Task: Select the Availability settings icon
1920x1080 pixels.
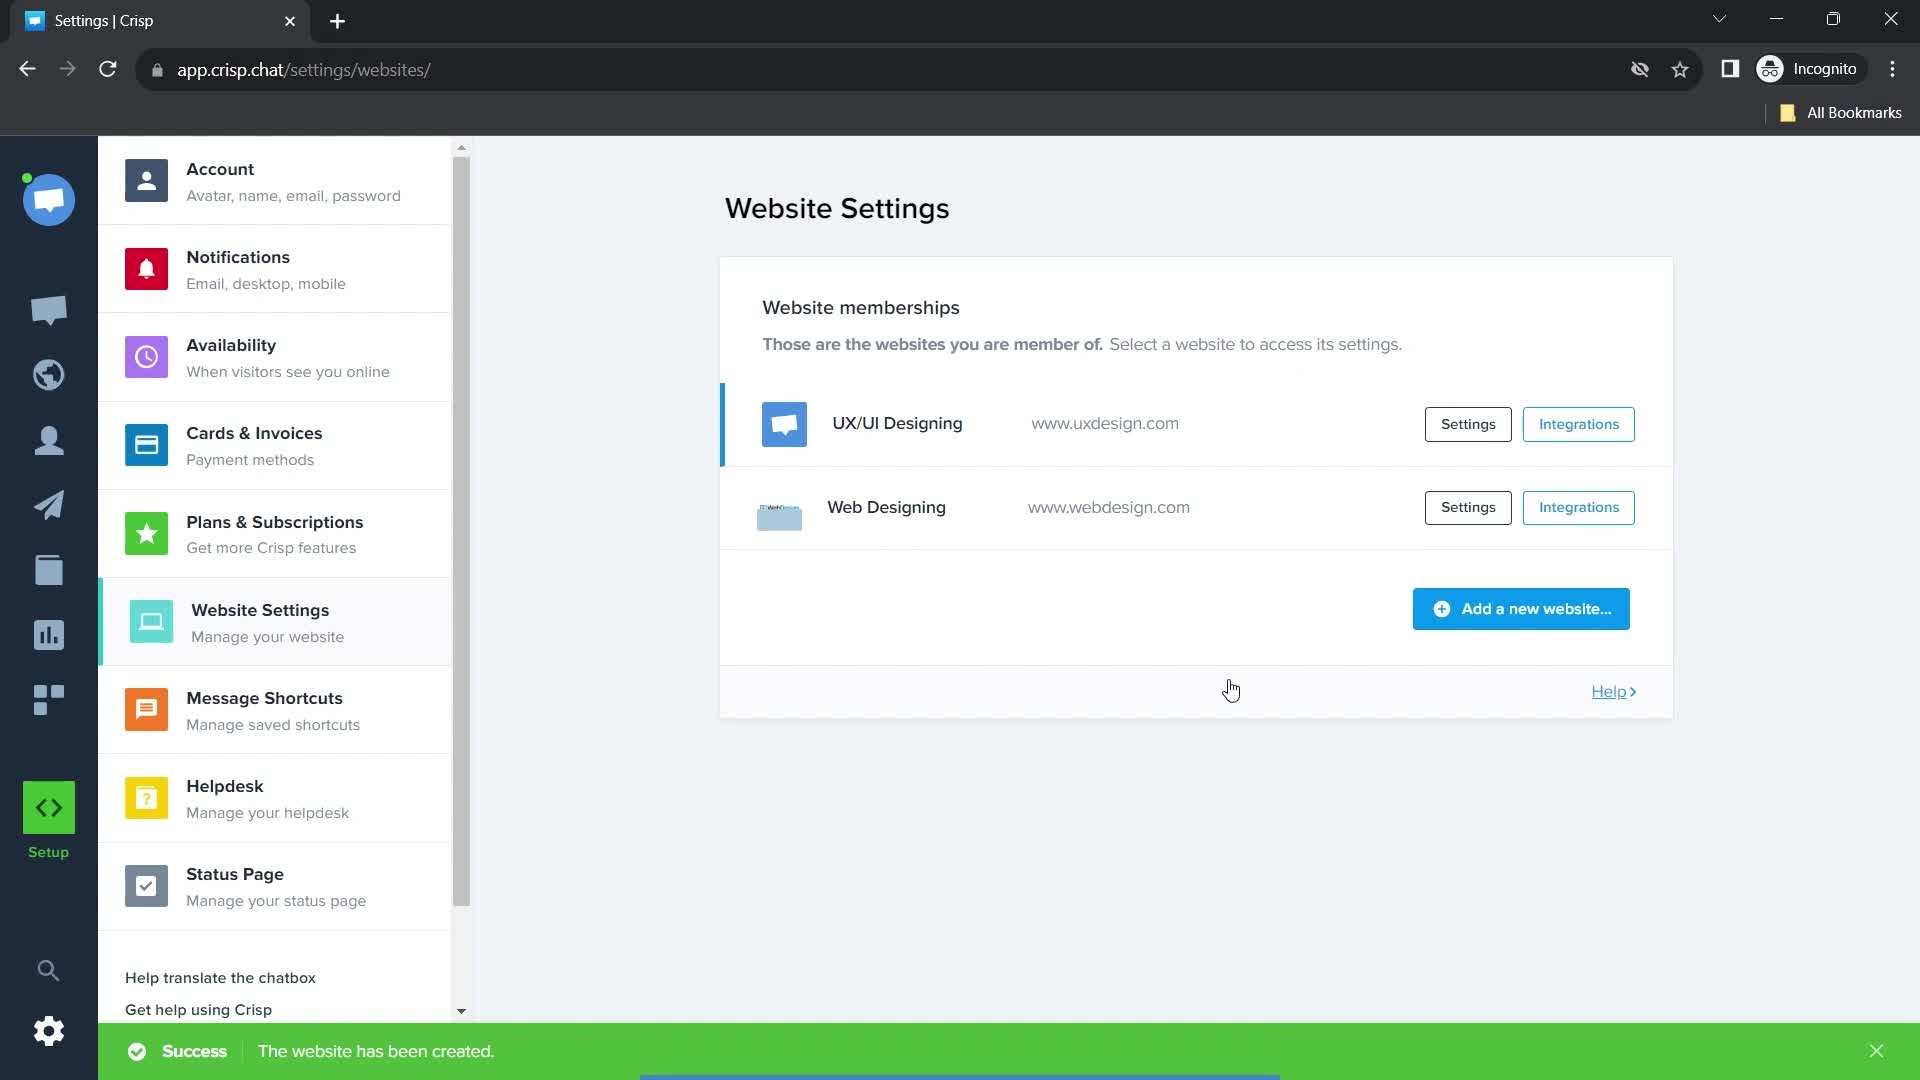Action: pyautogui.click(x=145, y=357)
